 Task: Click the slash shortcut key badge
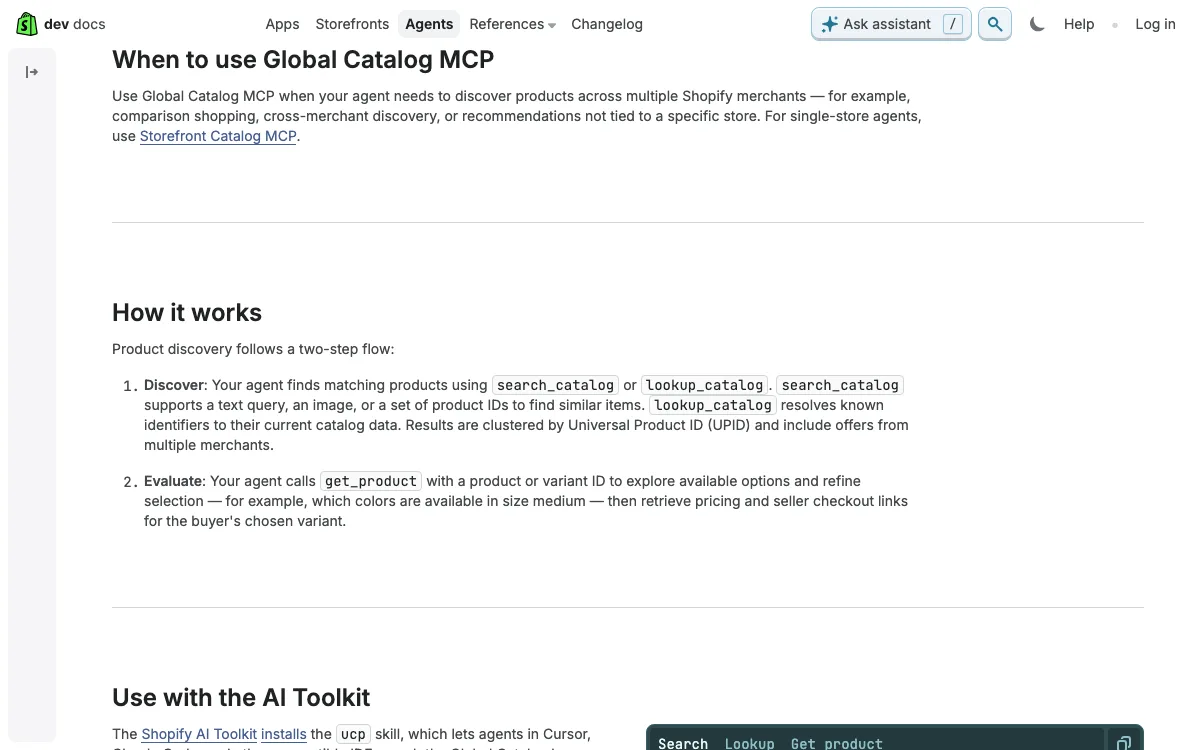(953, 24)
